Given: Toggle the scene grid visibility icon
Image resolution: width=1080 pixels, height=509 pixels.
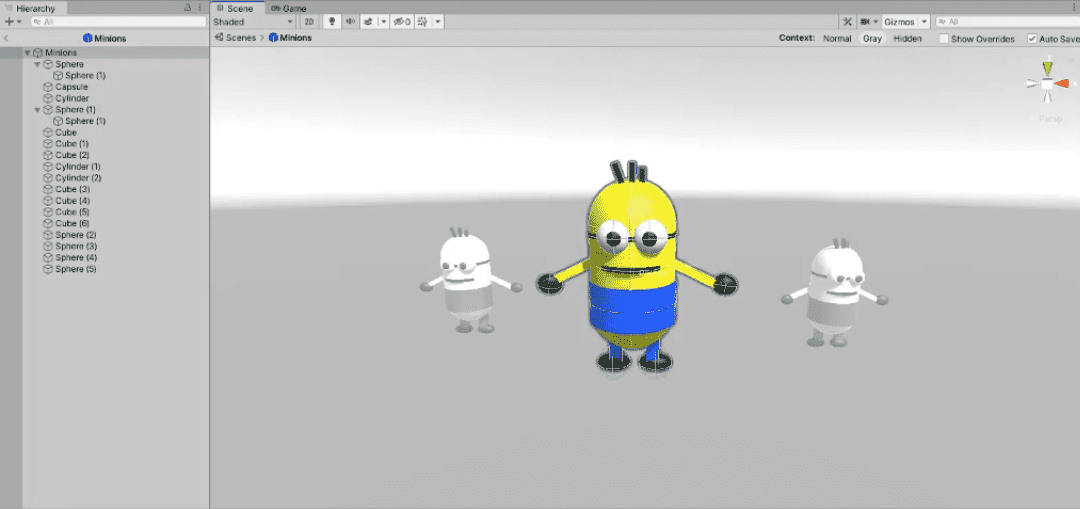Looking at the screenshot, I should coord(422,22).
